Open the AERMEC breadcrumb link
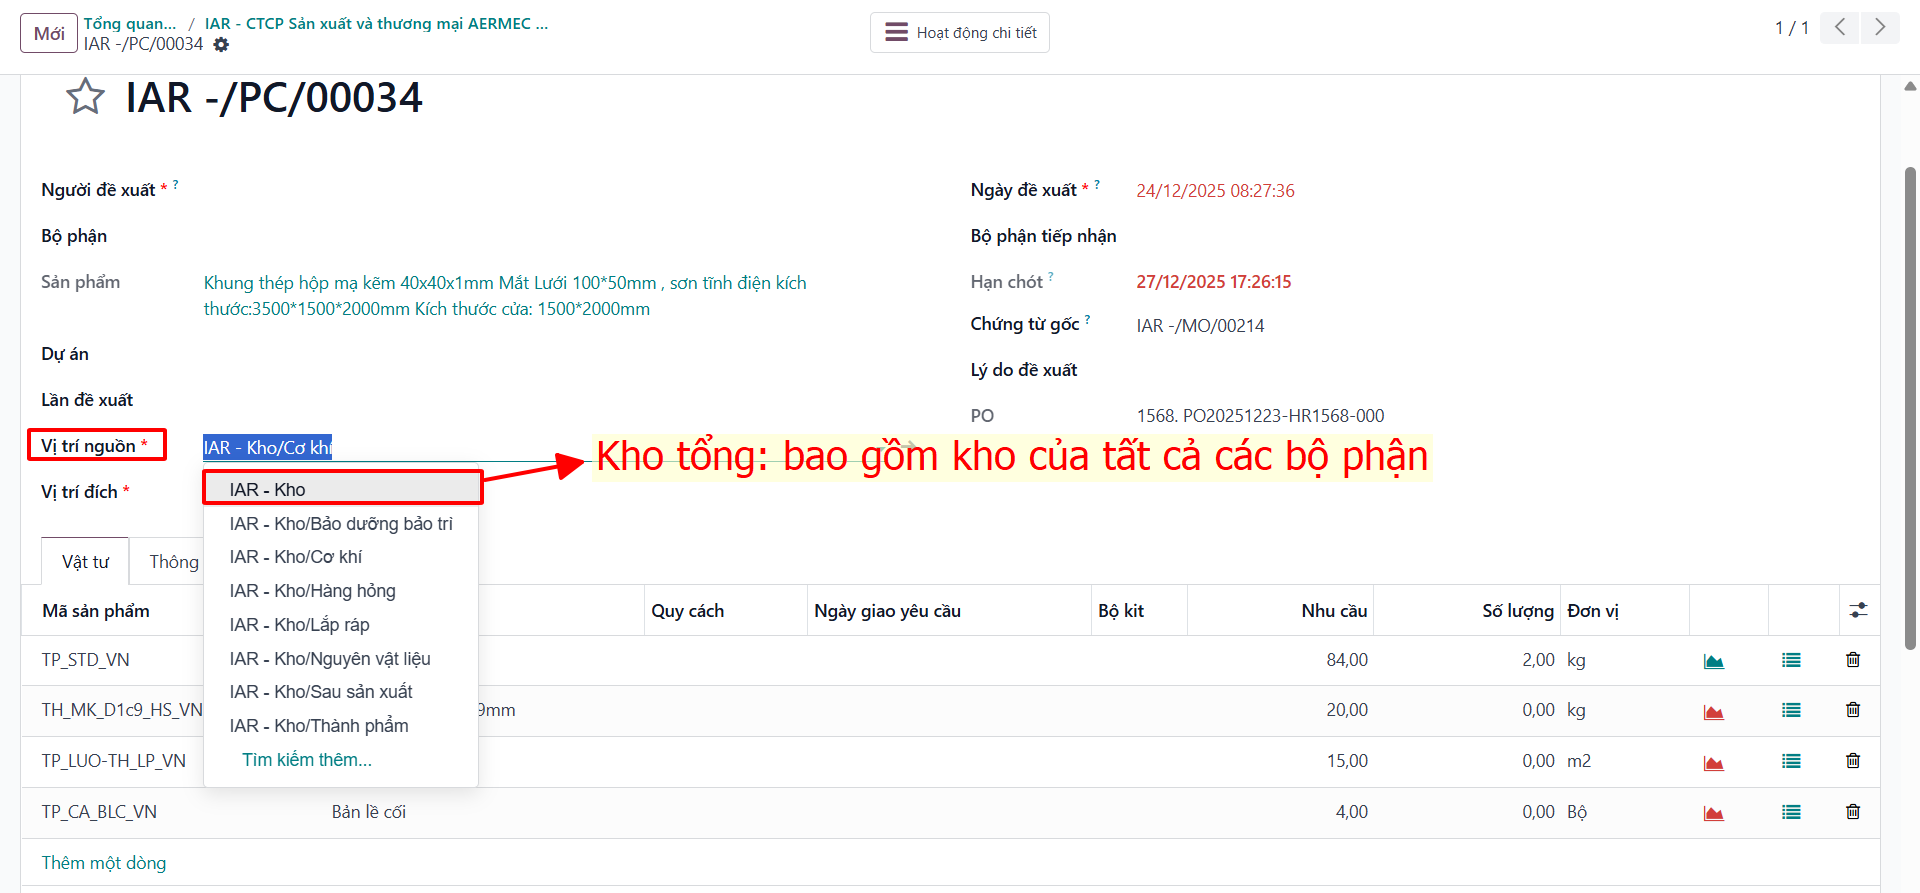 click(377, 23)
